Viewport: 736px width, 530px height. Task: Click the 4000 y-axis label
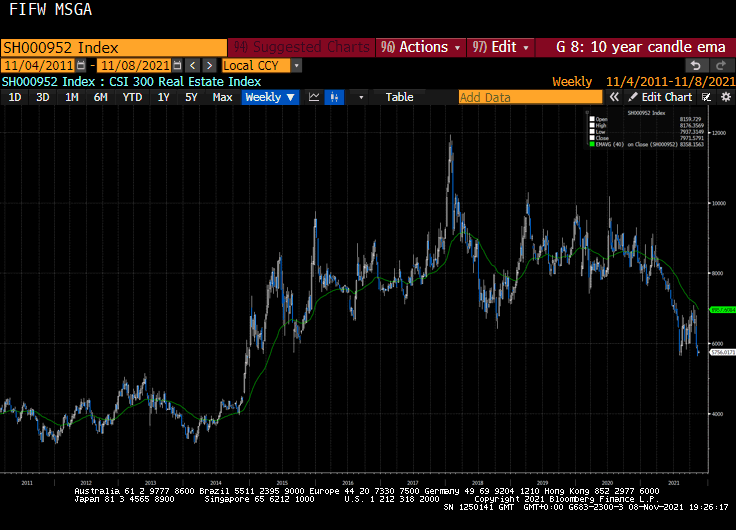click(718, 414)
